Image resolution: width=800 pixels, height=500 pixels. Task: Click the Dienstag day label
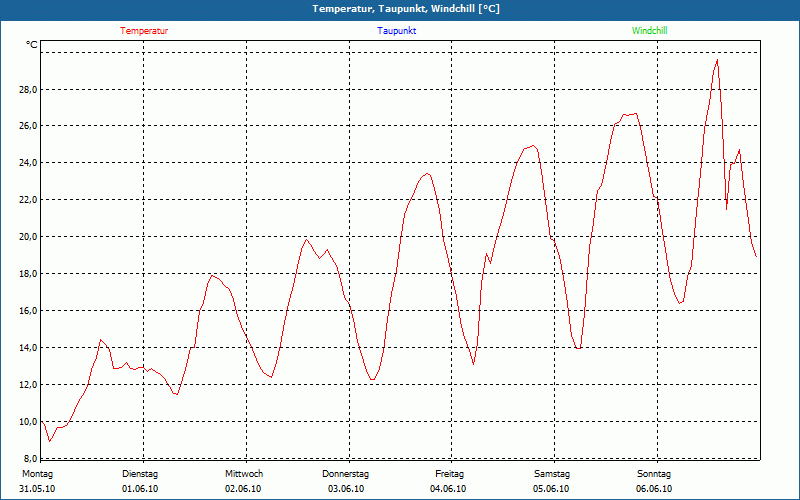pos(140,474)
